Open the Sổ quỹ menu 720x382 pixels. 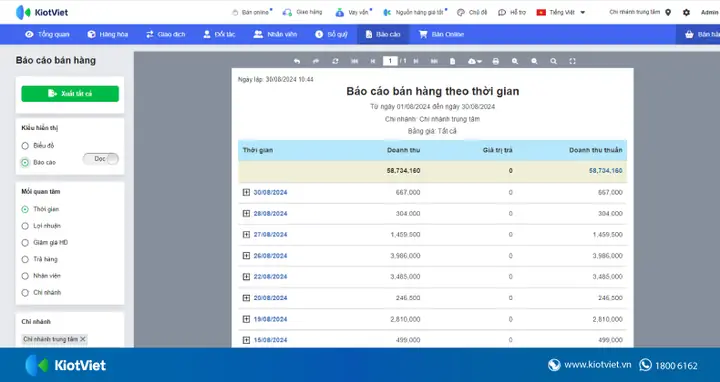[x=331, y=34]
